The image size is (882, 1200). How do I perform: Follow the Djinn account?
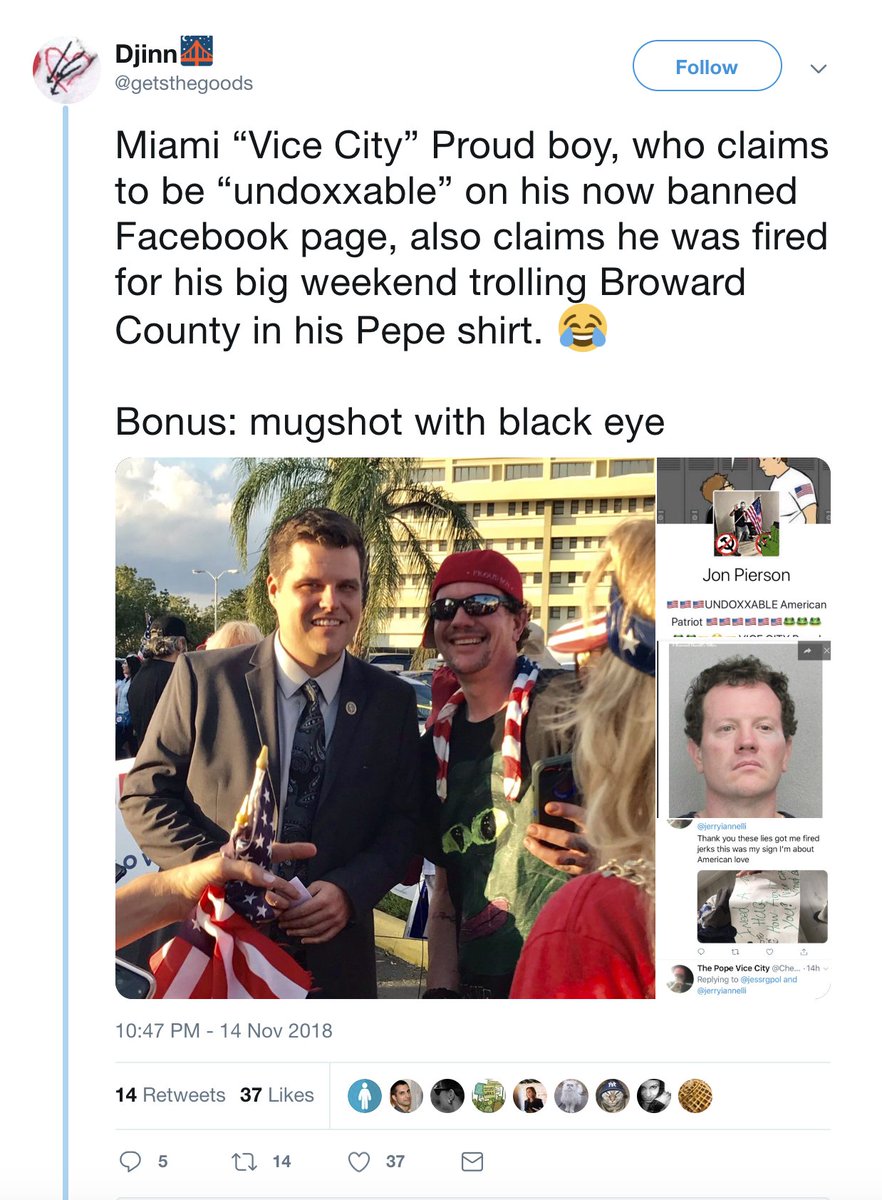[707, 67]
